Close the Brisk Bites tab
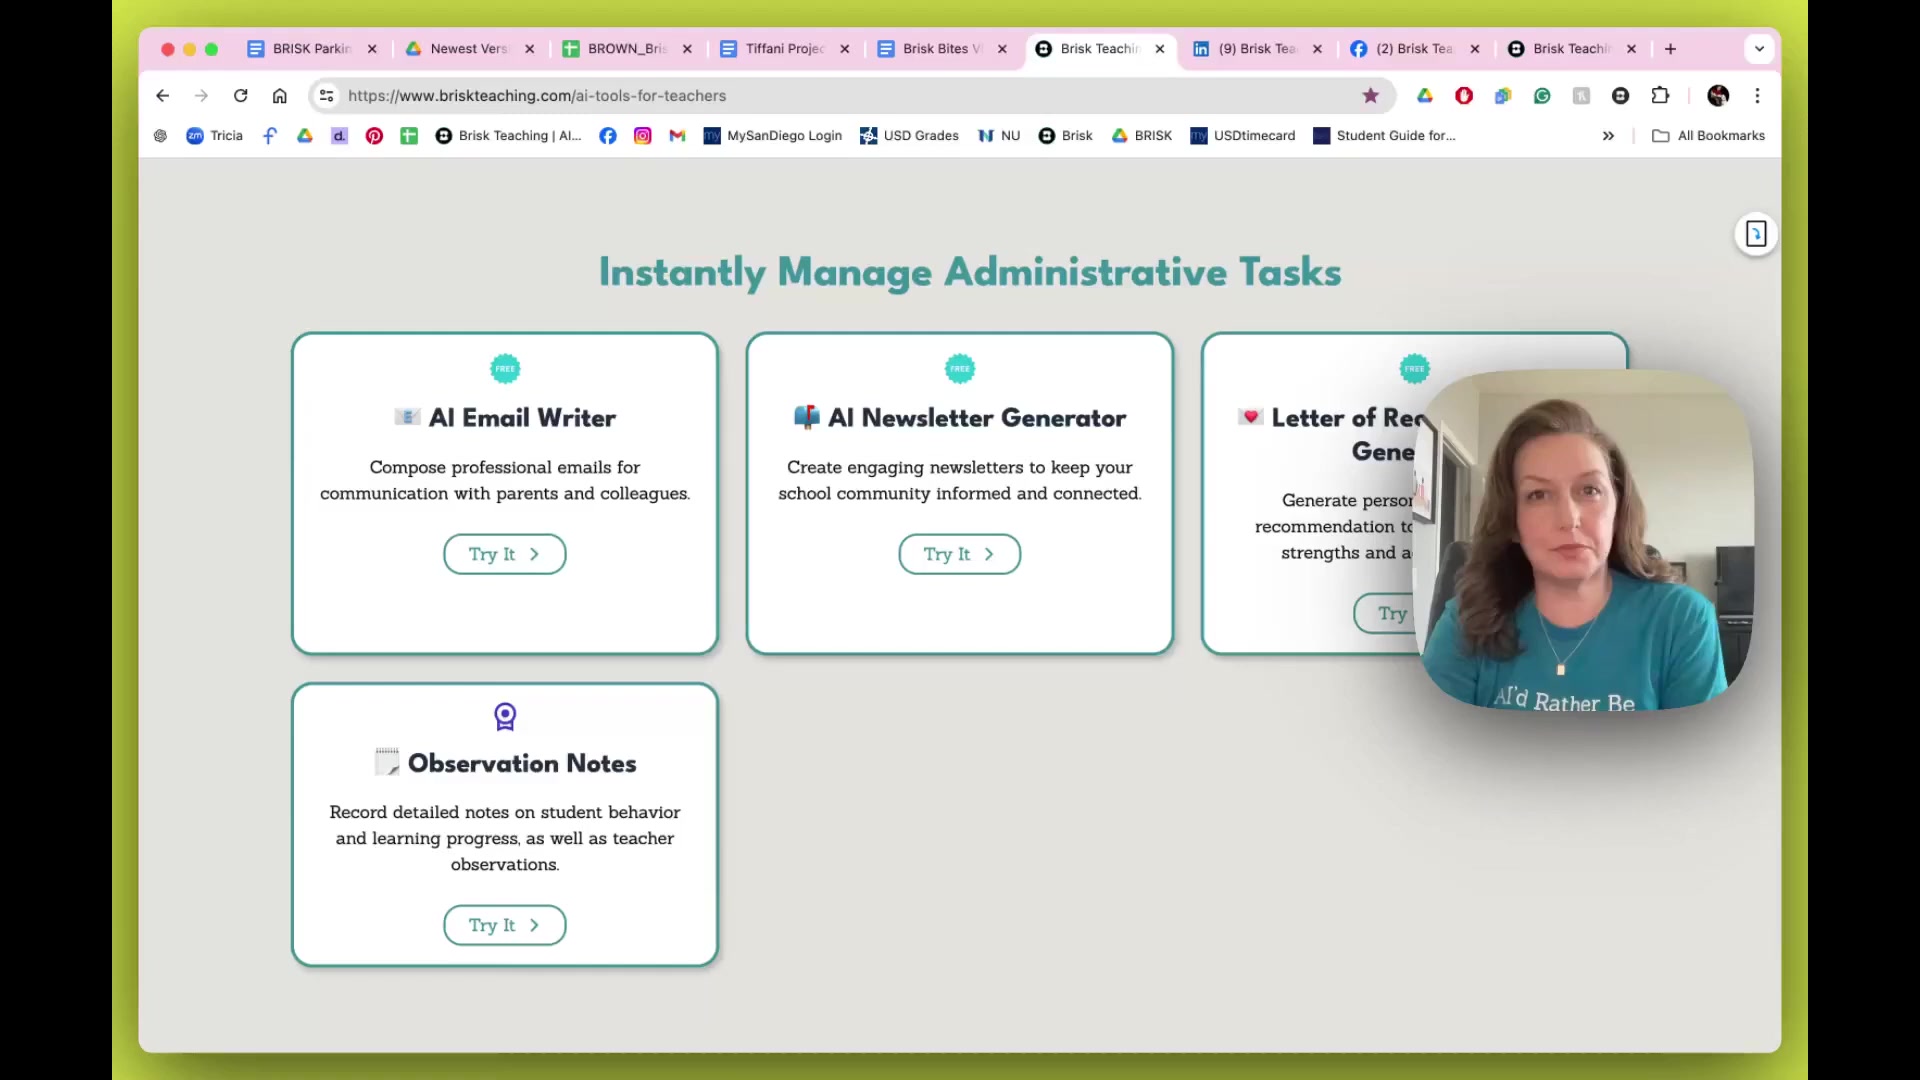 click(1002, 49)
